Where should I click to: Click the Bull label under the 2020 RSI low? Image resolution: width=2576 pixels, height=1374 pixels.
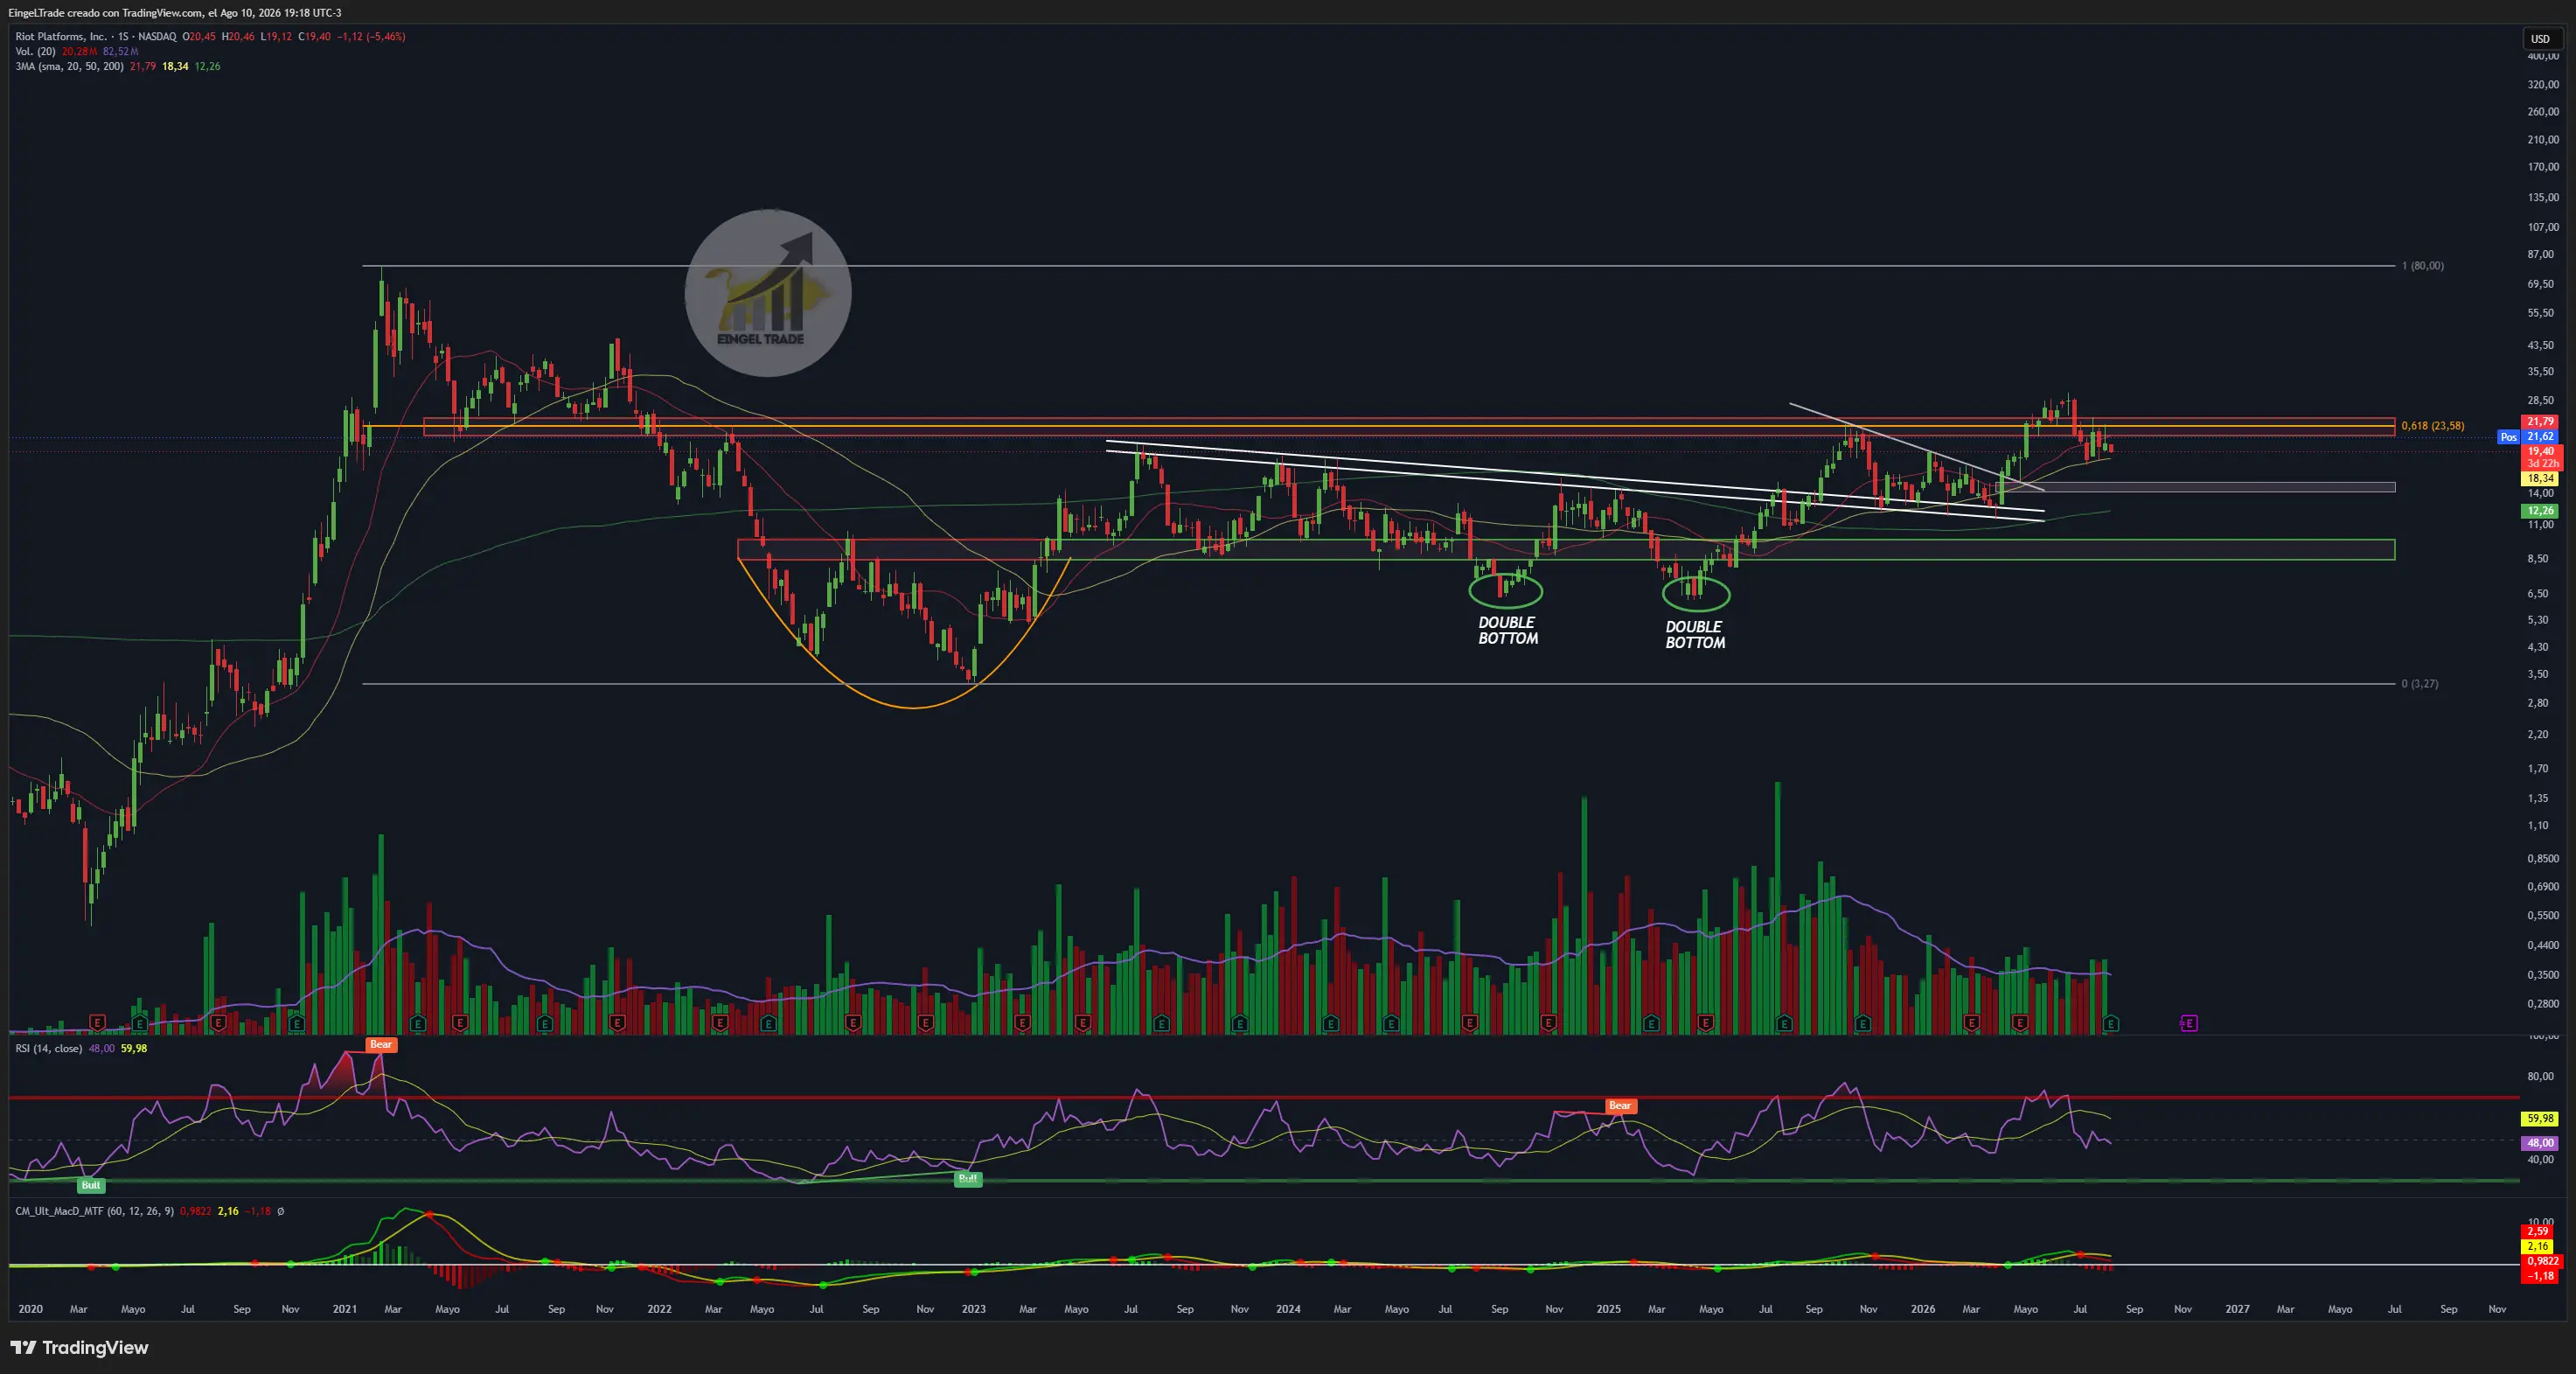pyautogui.click(x=91, y=1185)
